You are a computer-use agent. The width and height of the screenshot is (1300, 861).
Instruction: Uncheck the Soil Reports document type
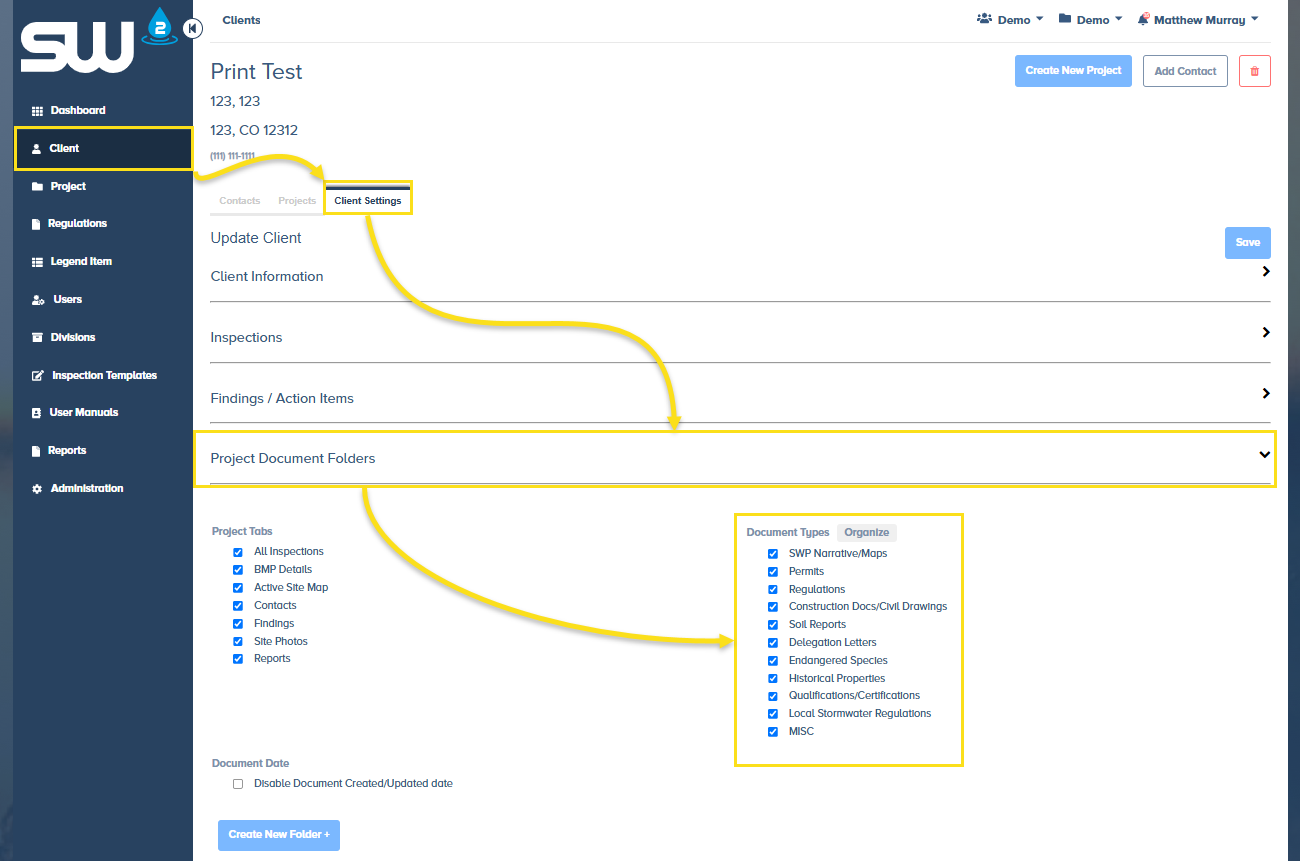point(772,624)
